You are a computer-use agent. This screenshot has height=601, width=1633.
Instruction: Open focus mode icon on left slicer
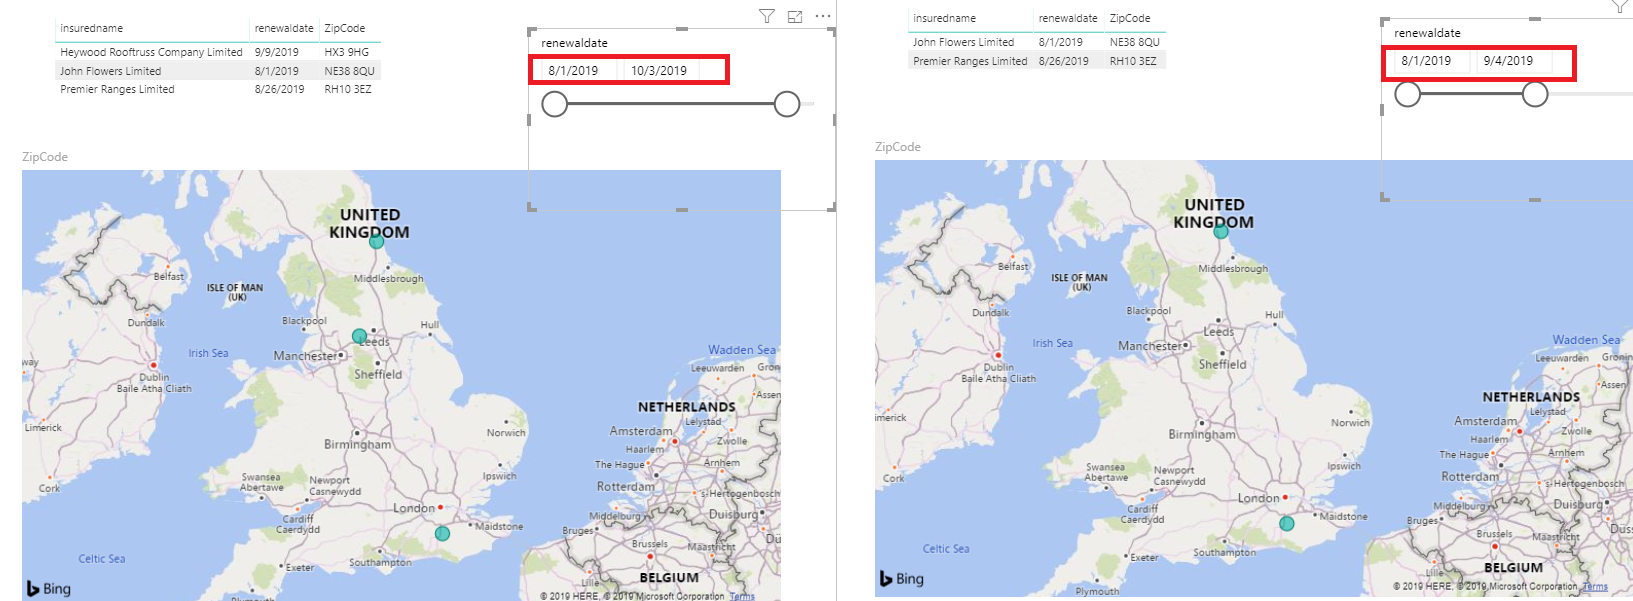click(795, 16)
